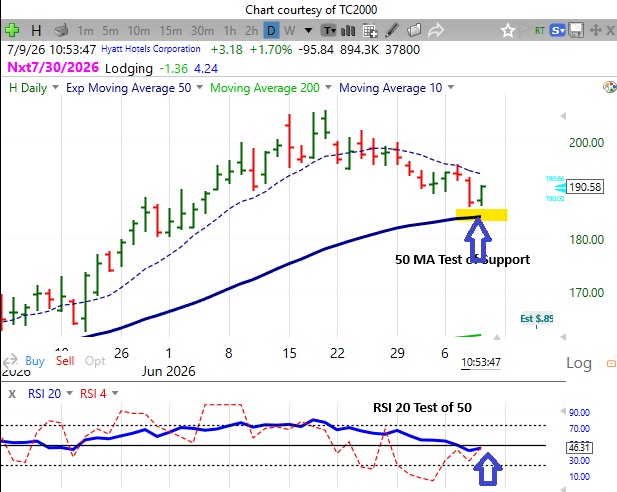Close the RSI pane with x
The image size is (617, 492).
pos(12,394)
